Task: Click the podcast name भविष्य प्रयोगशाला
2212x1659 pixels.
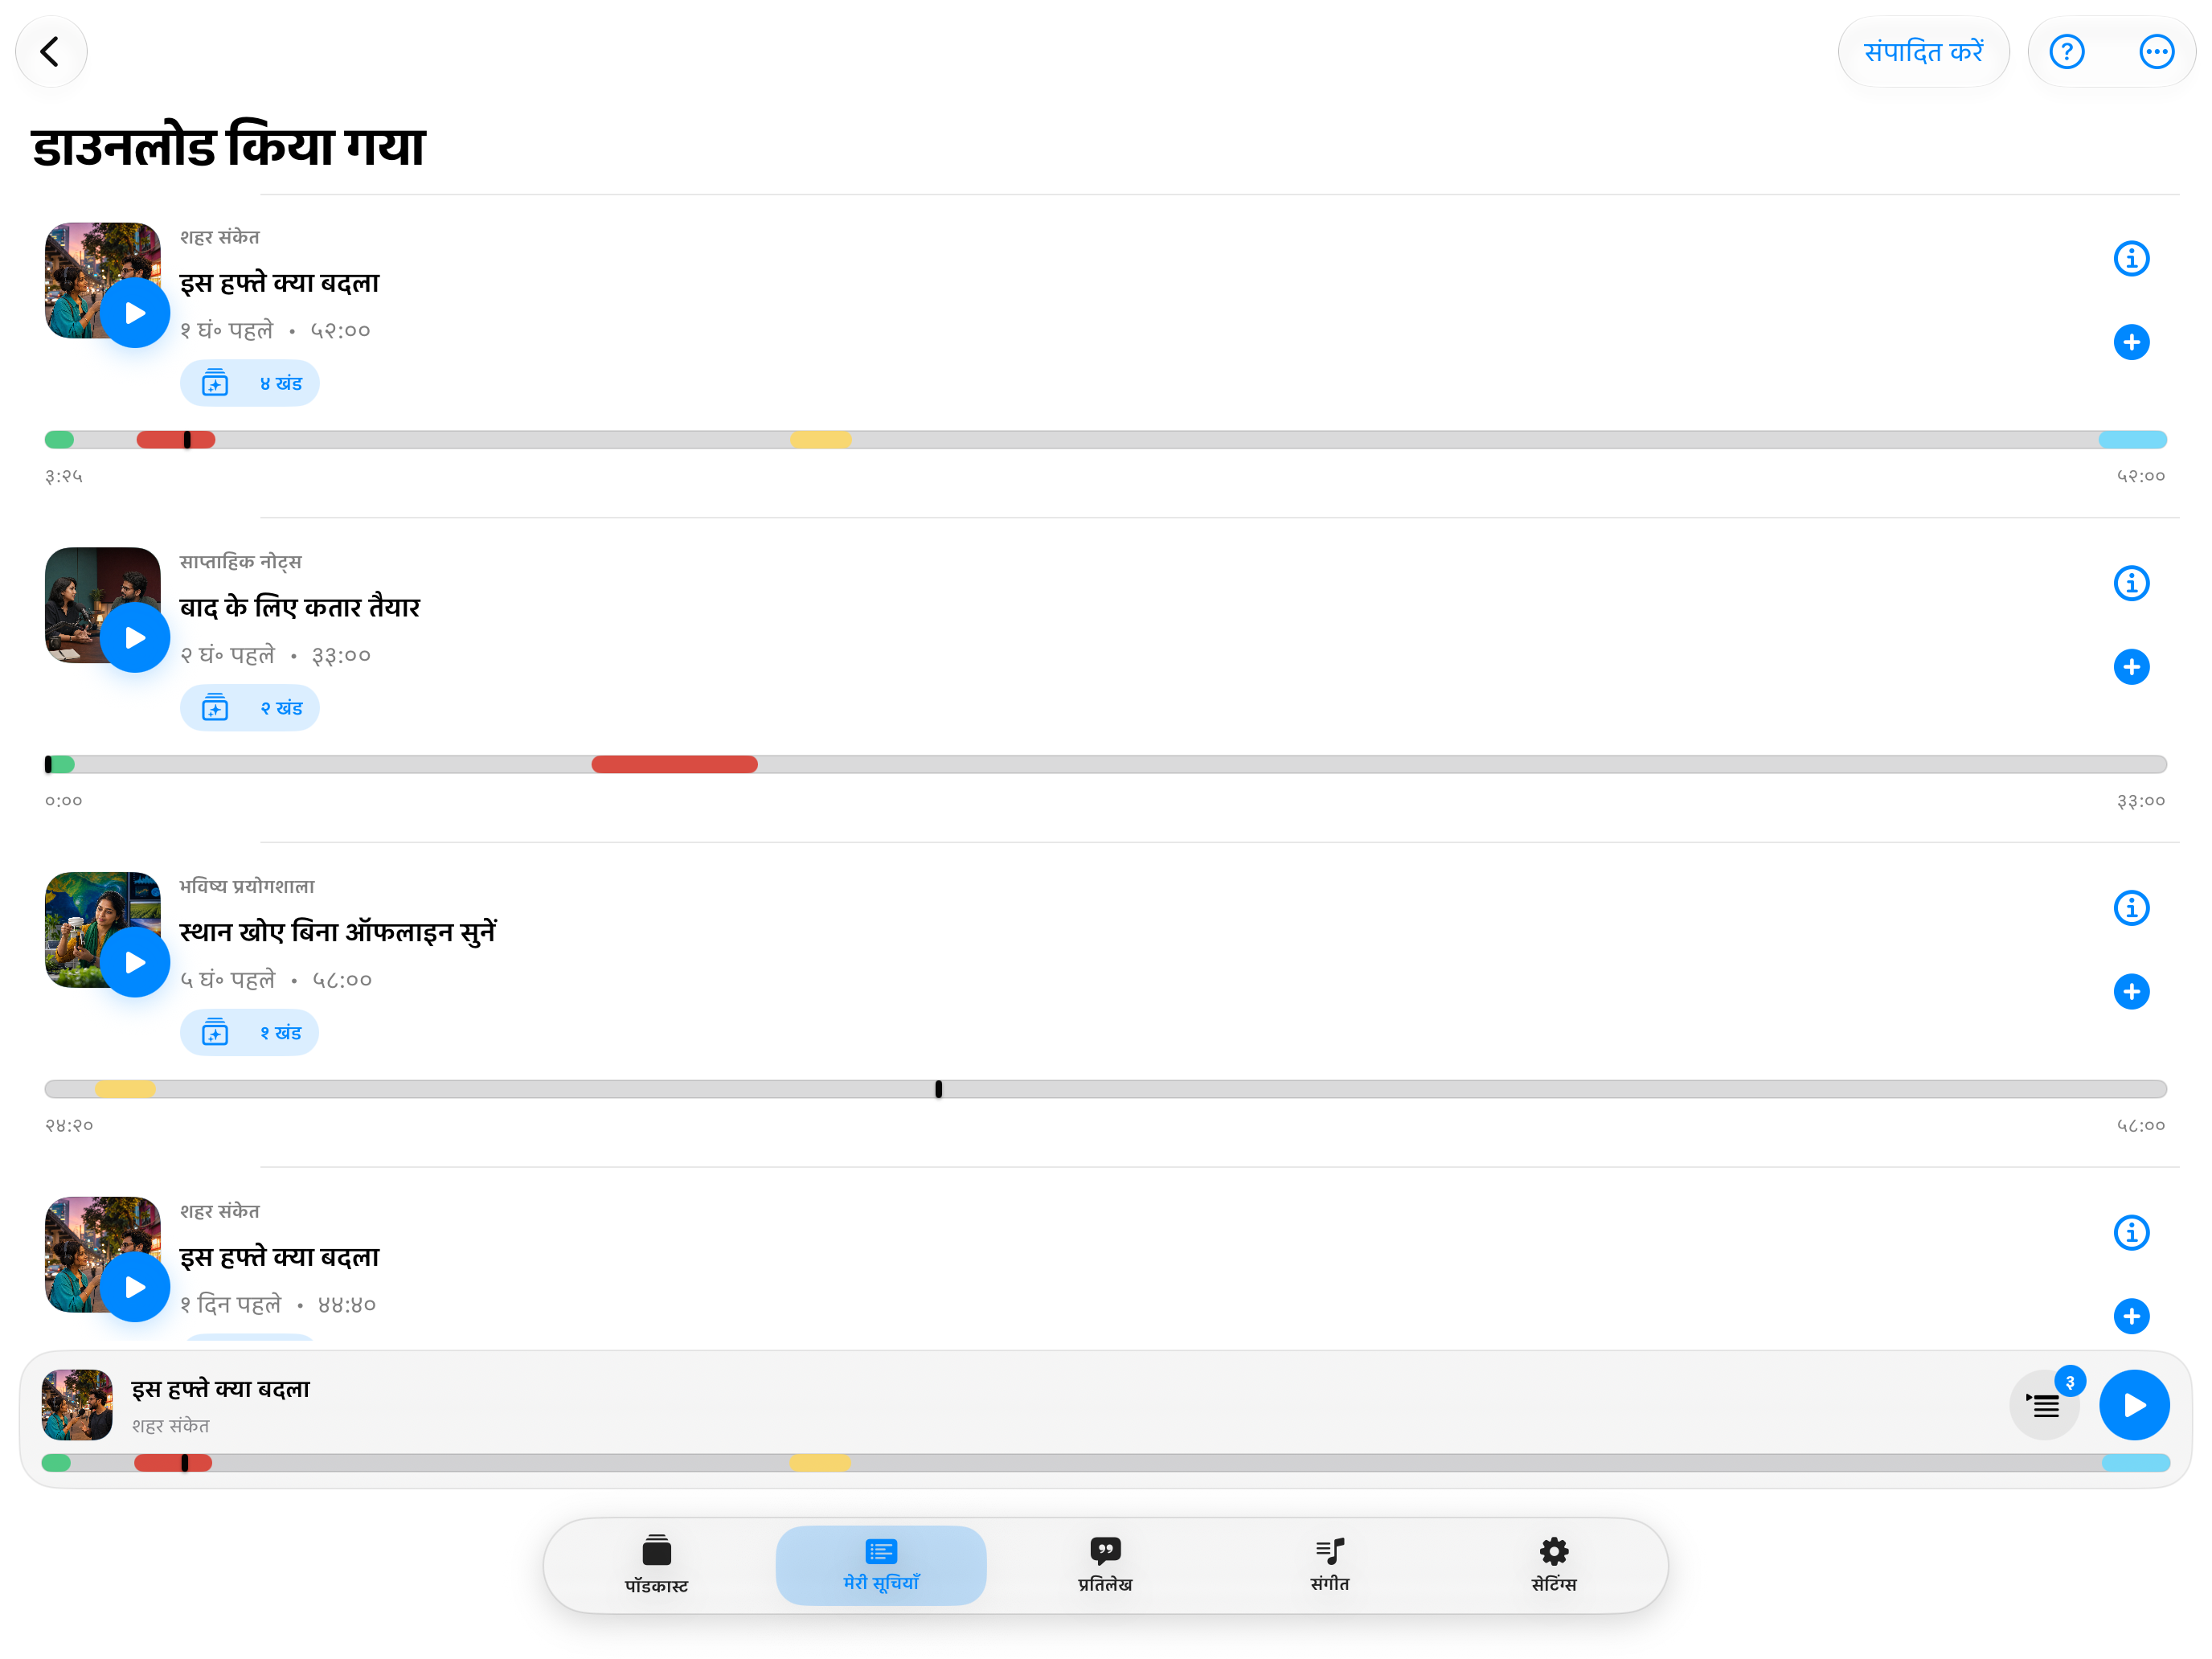Action: coord(247,886)
